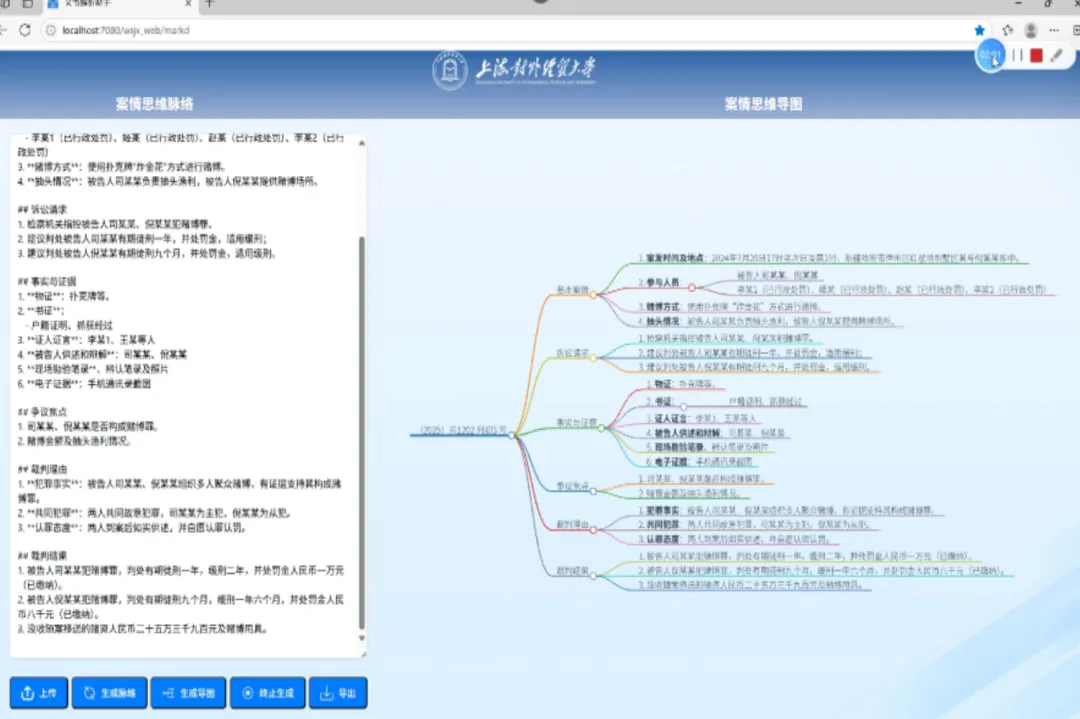Collapse the root node (2025) circle

coord(511,435)
